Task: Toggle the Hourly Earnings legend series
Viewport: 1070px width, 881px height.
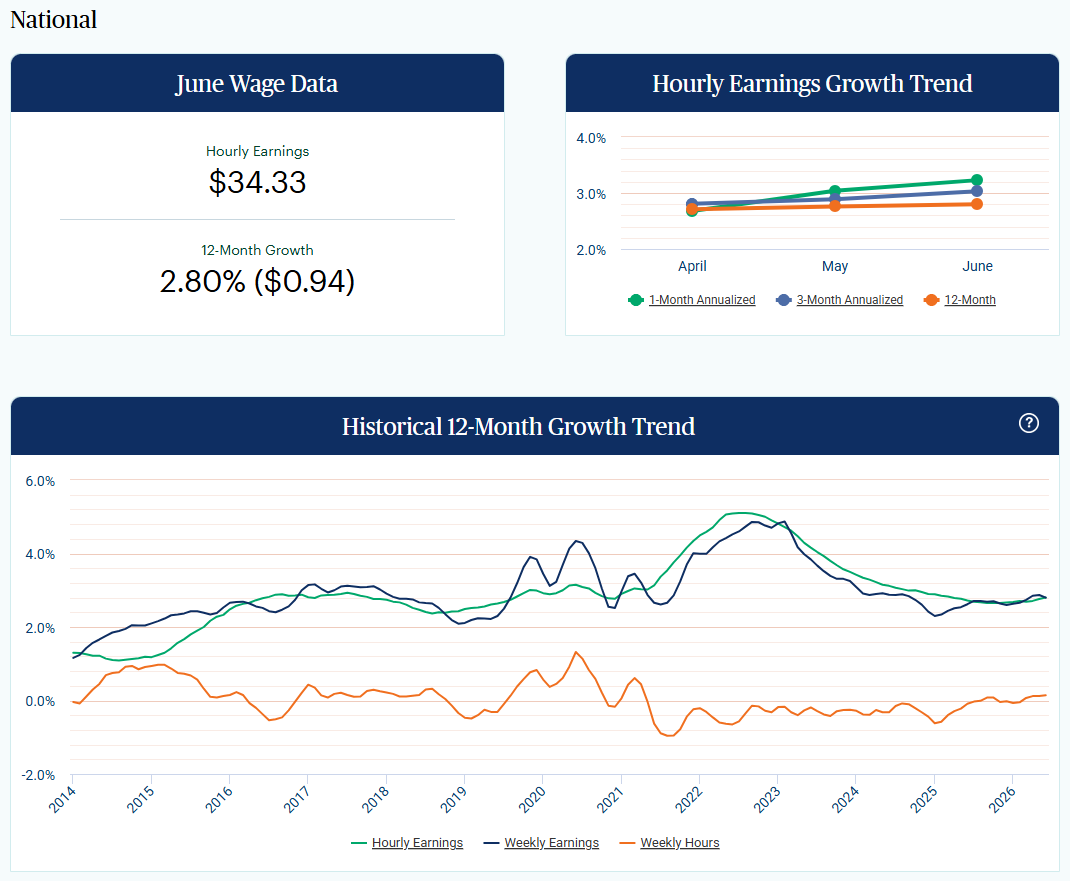Action: coord(407,843)
